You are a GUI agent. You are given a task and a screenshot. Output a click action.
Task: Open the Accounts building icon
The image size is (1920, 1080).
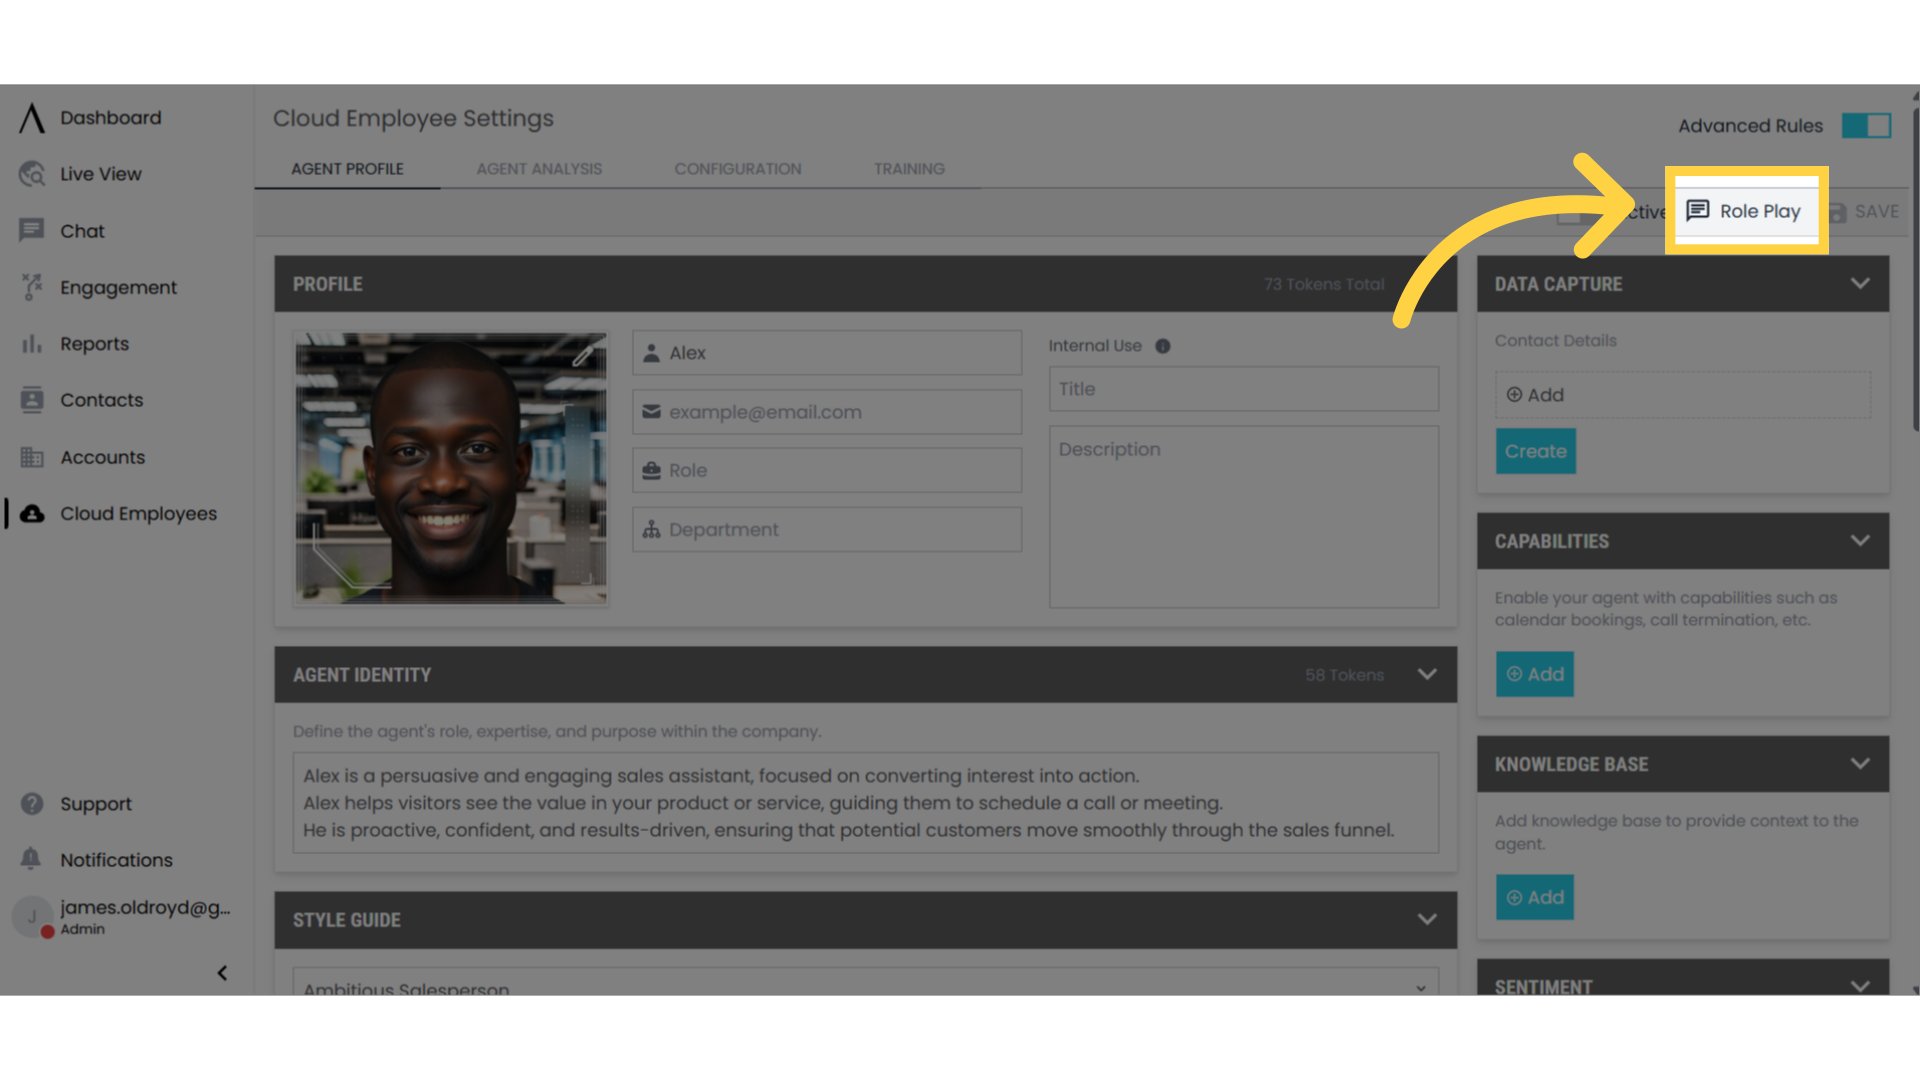[x=32, y=457]
